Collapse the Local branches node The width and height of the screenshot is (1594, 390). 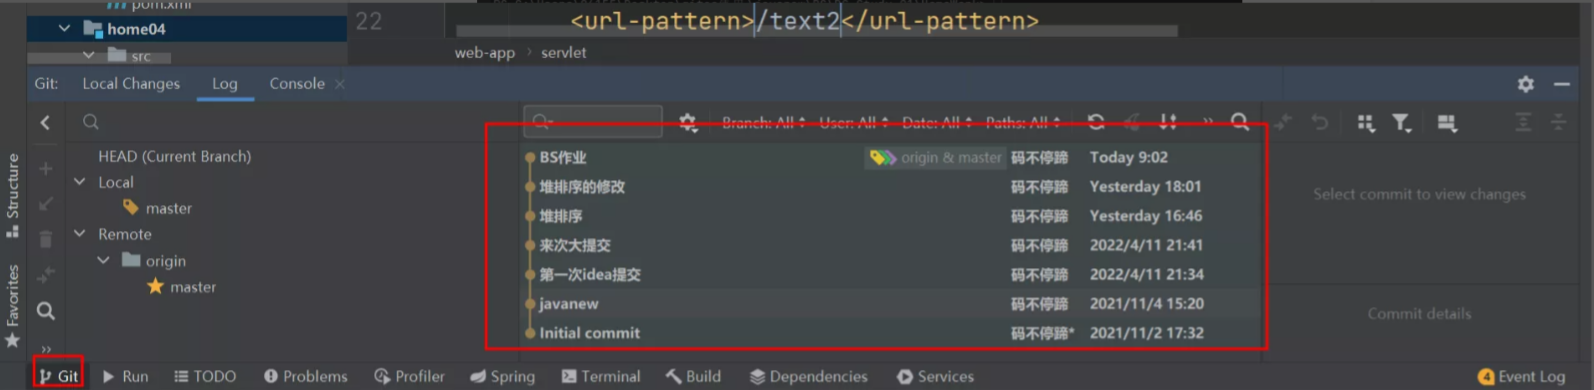pos(80,182)
